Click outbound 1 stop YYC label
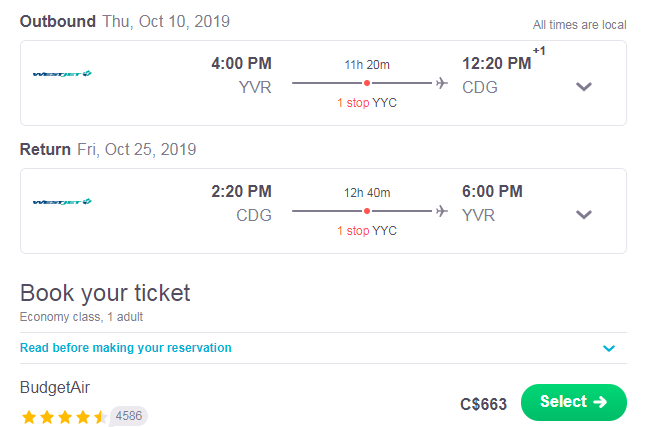657x427 pixels. 367,103
